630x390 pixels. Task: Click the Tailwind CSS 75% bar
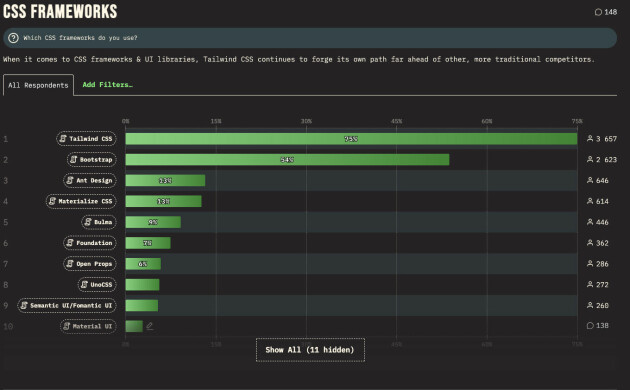[x=351, y=139]
